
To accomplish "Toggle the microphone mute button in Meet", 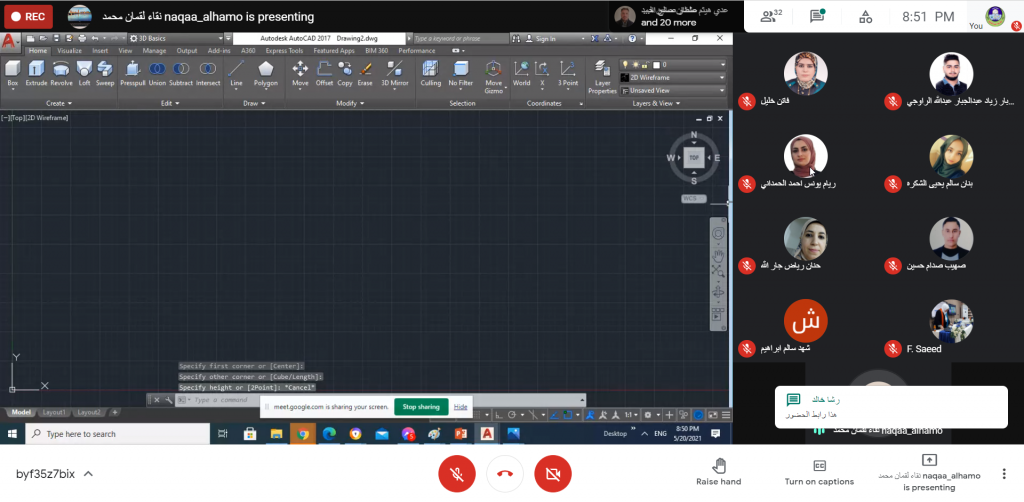I will coord(456,473).
